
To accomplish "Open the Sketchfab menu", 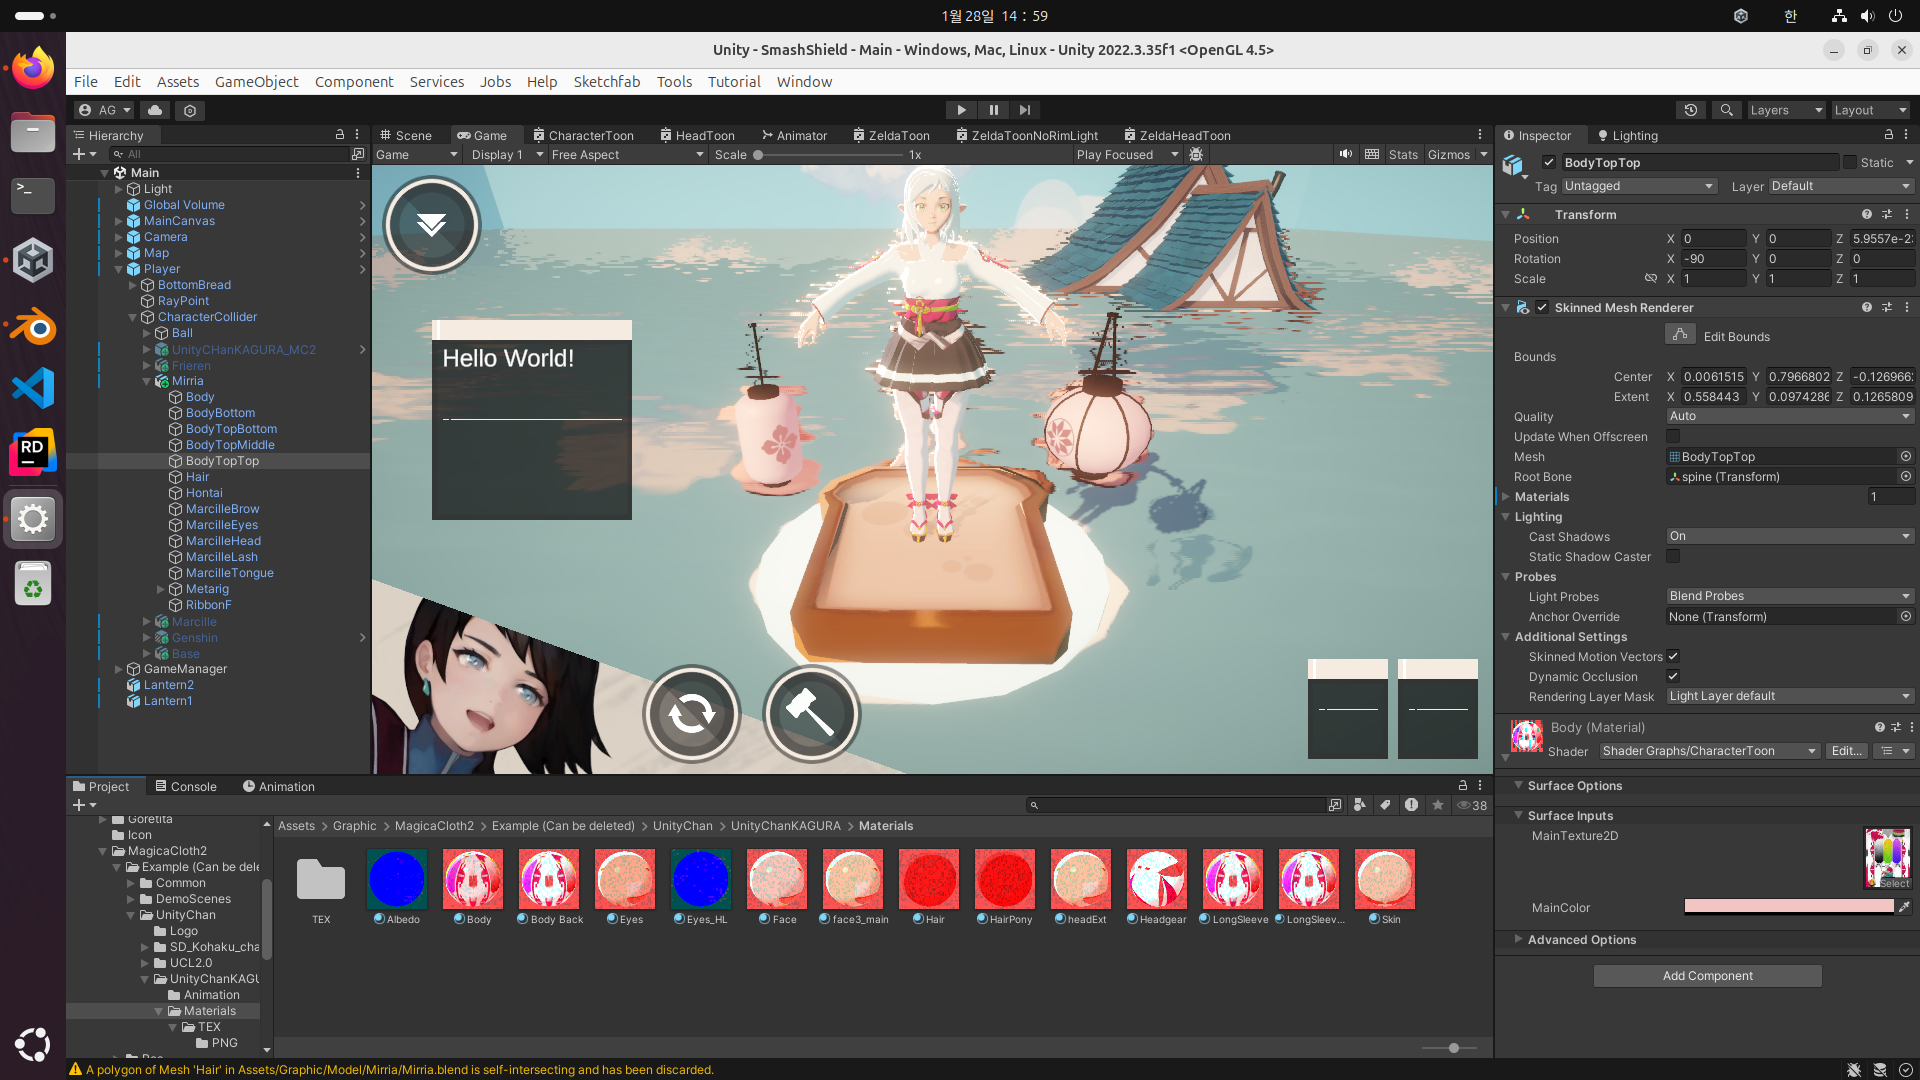I will click(x=606, y=82).
